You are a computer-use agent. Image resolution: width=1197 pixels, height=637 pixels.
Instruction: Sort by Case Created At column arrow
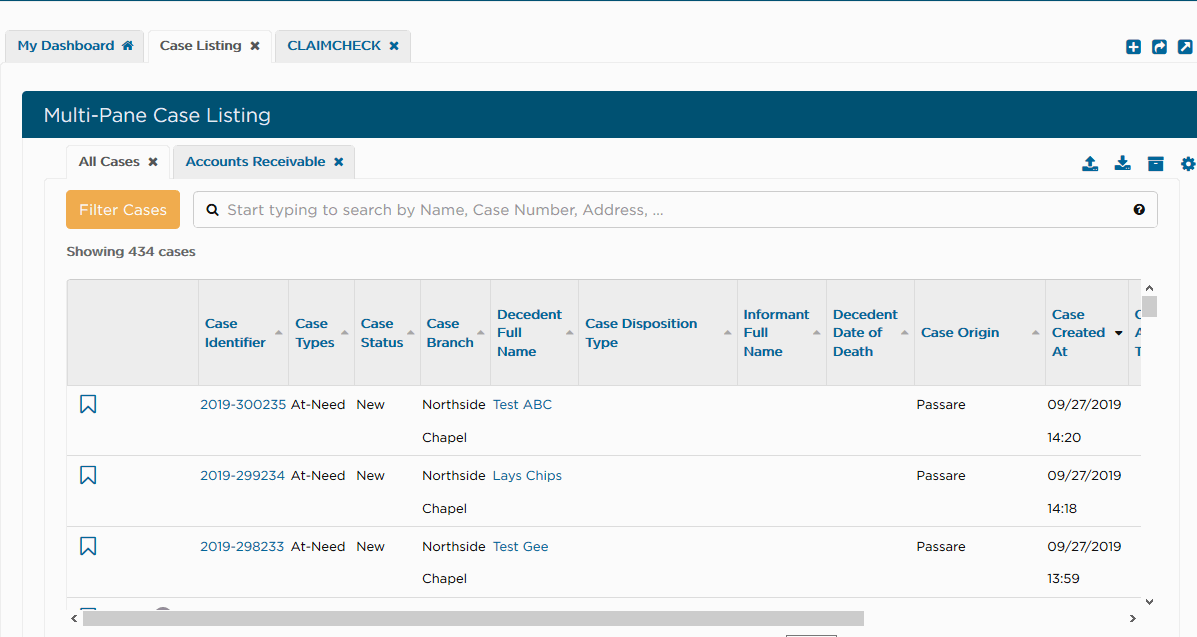click(1118, 333)
